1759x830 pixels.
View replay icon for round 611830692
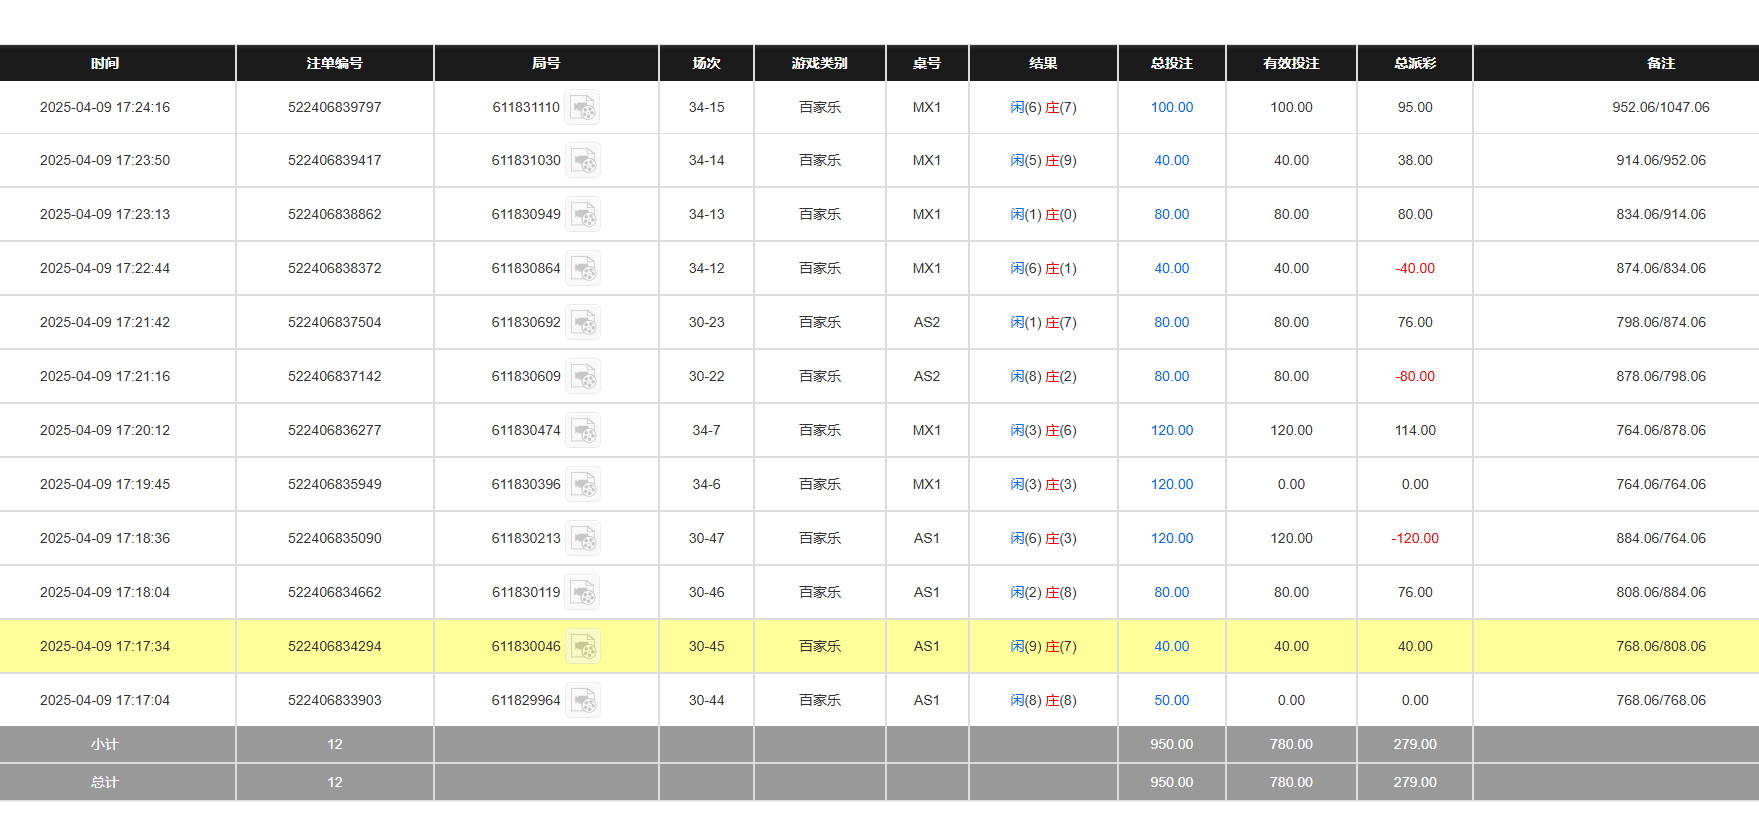coord(583,322)
